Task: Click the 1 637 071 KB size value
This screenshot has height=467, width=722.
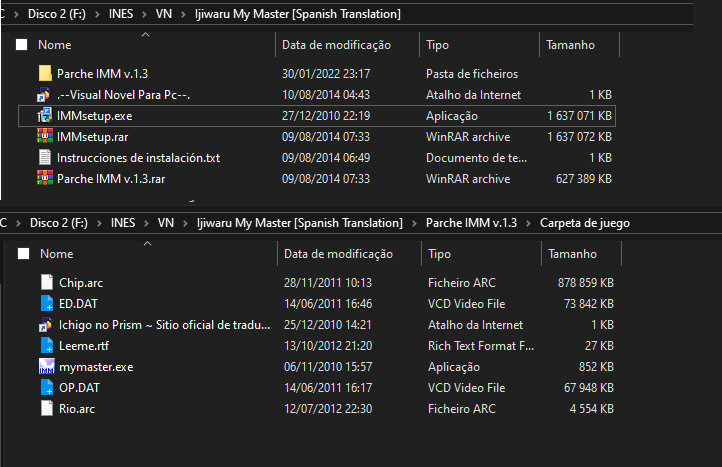Action: coord(579,116)
